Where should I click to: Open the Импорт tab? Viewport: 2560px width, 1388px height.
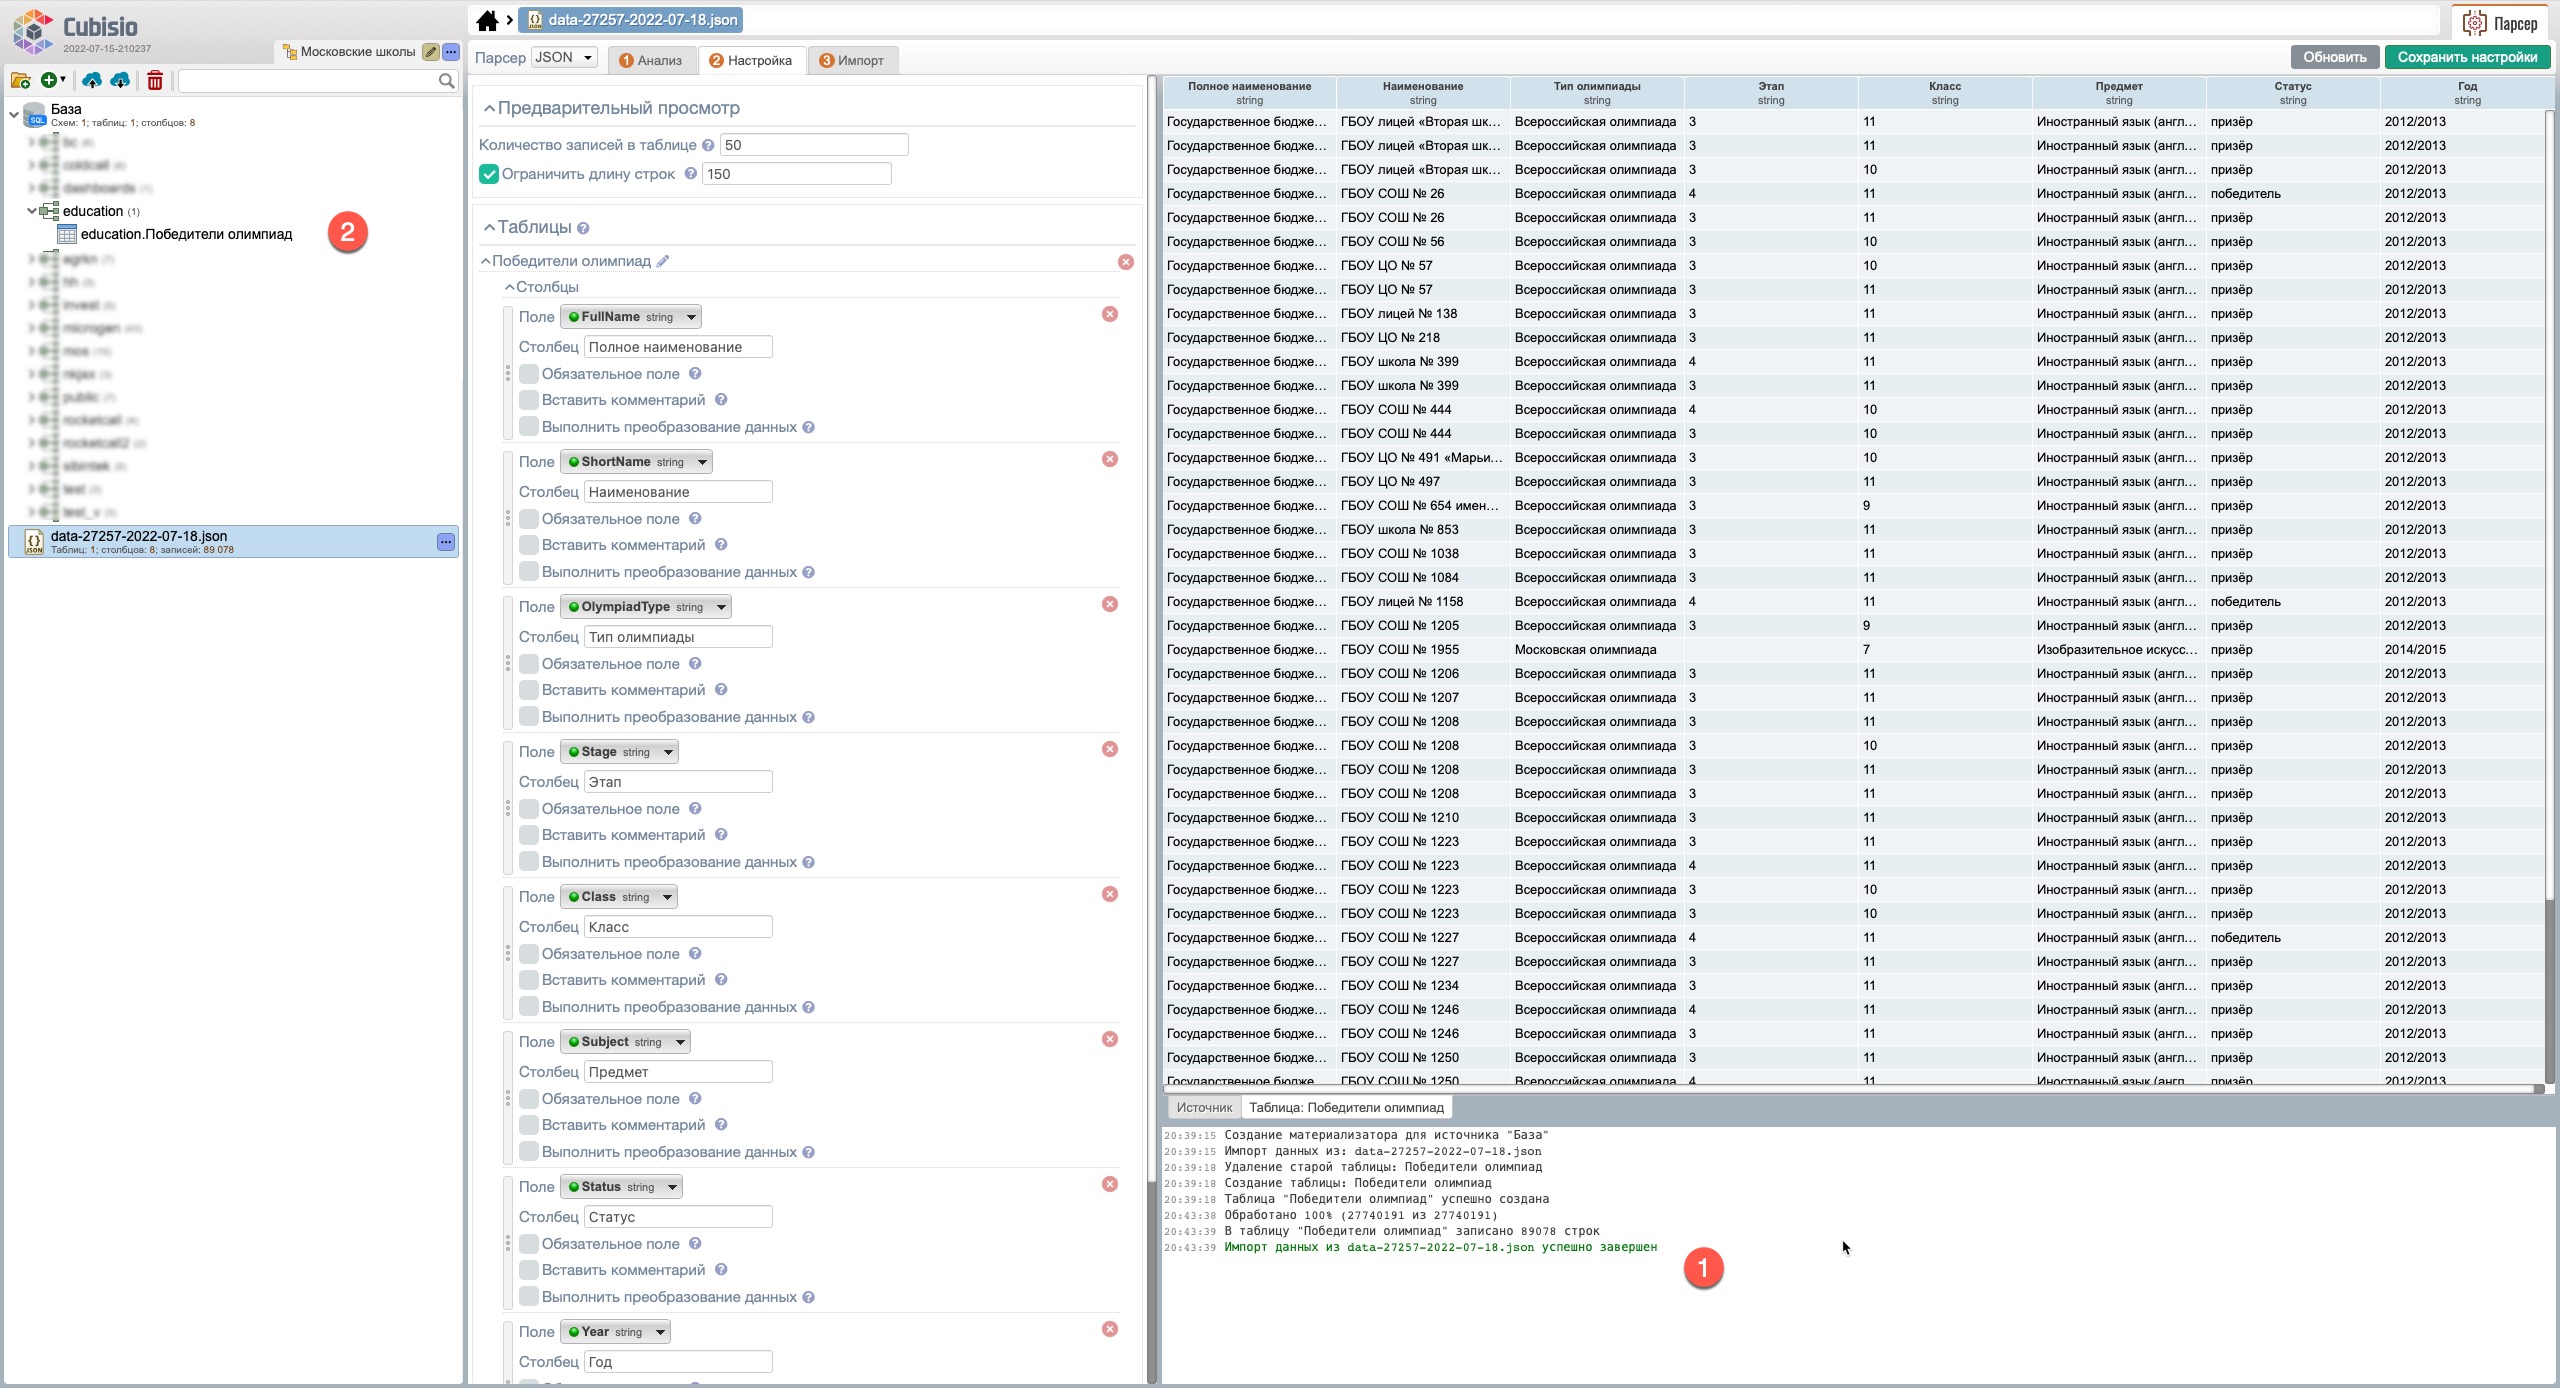coord(852,61)
